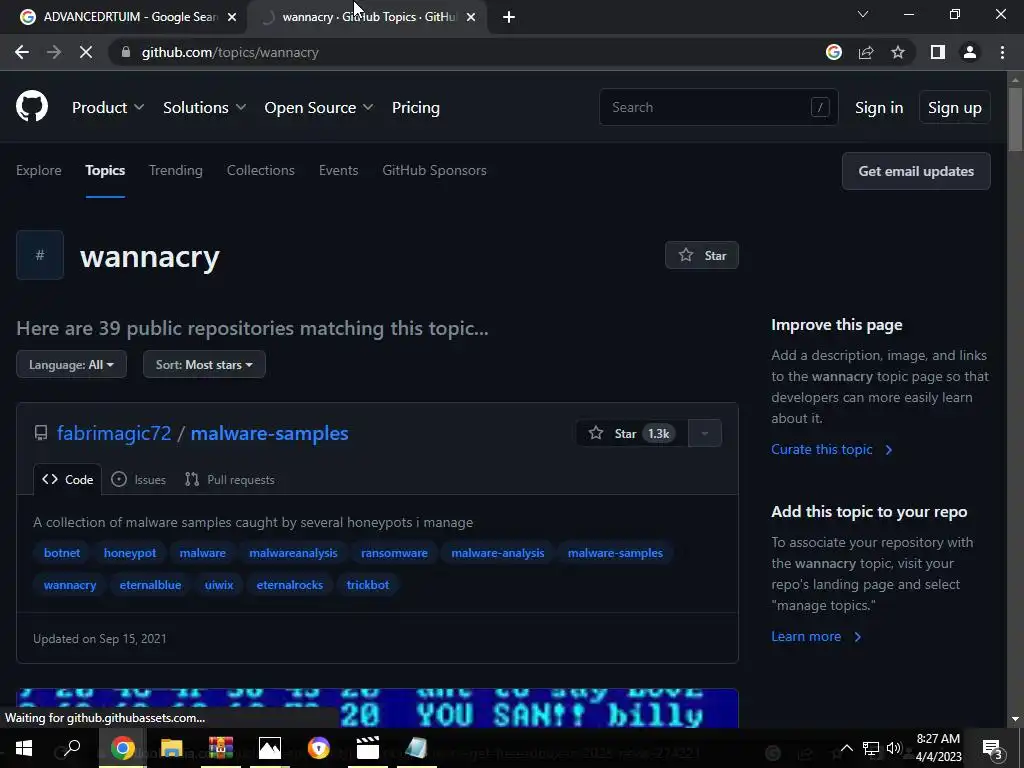Open Pricing page
The width and height of the screenshot is (1024, 768).
coord(416,107)
